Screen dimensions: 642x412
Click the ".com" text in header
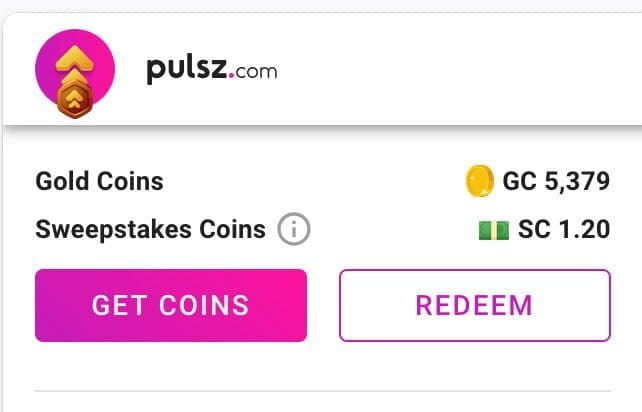(x=256, y=72)
